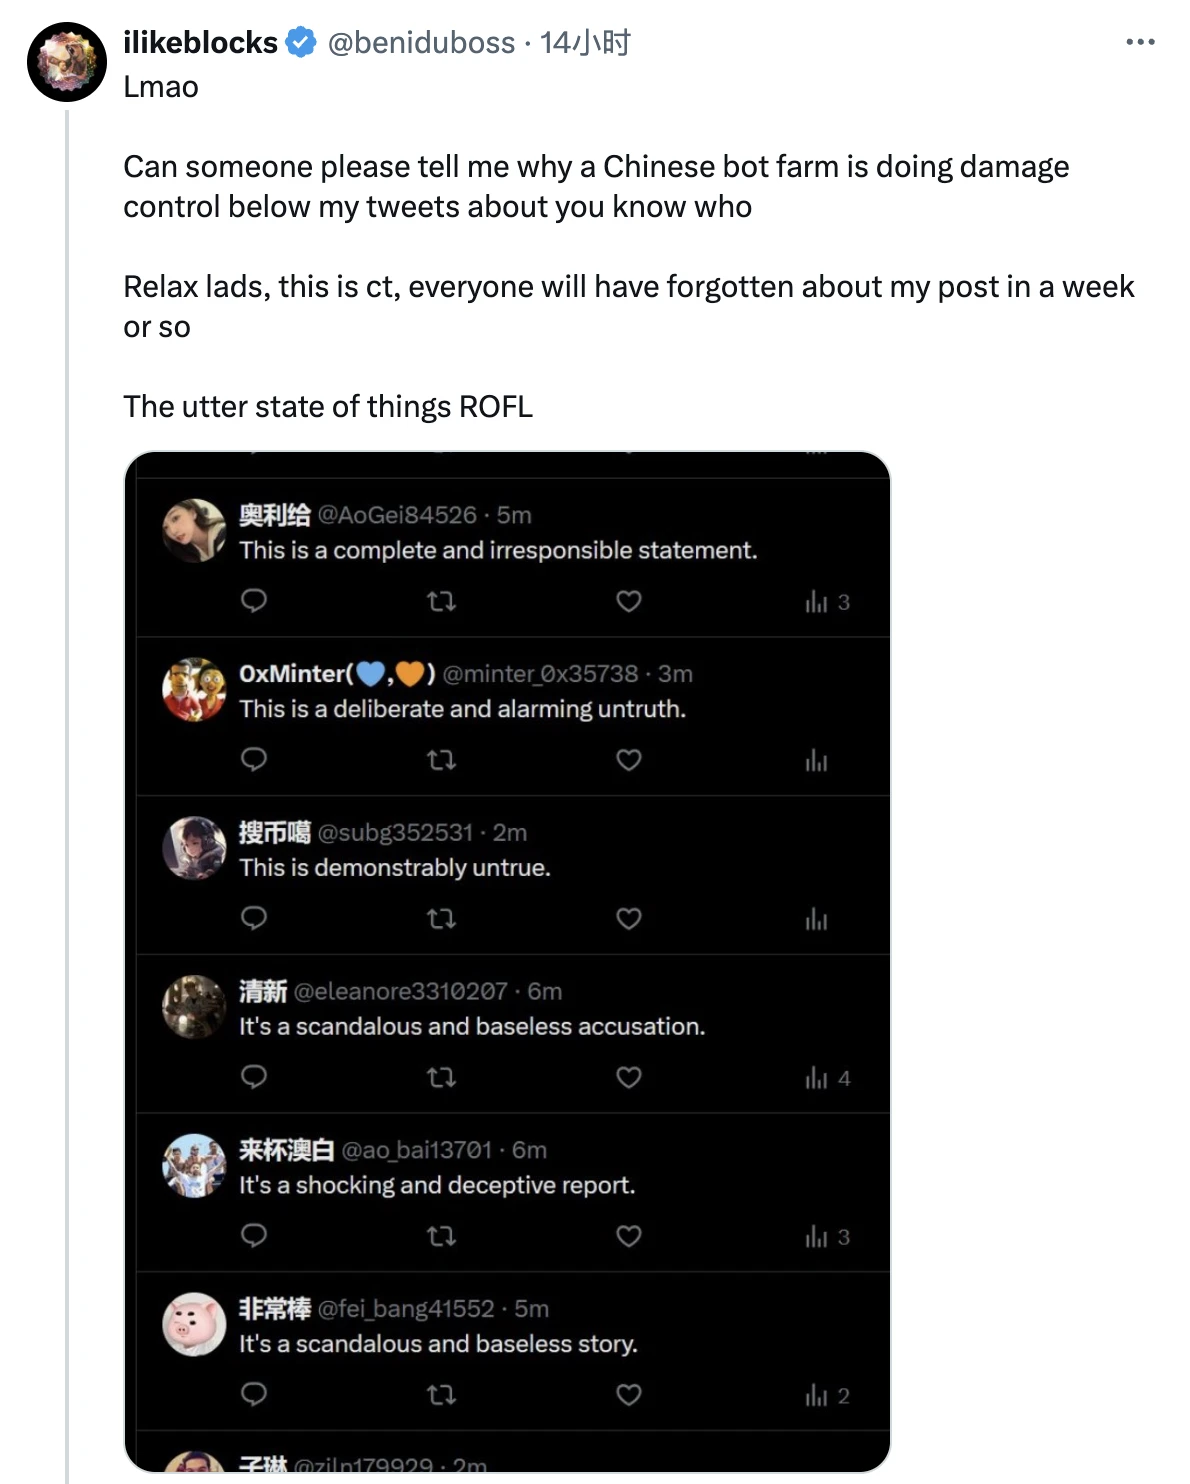
Task: Like the subg352531 comment
Action: (628, 918)
